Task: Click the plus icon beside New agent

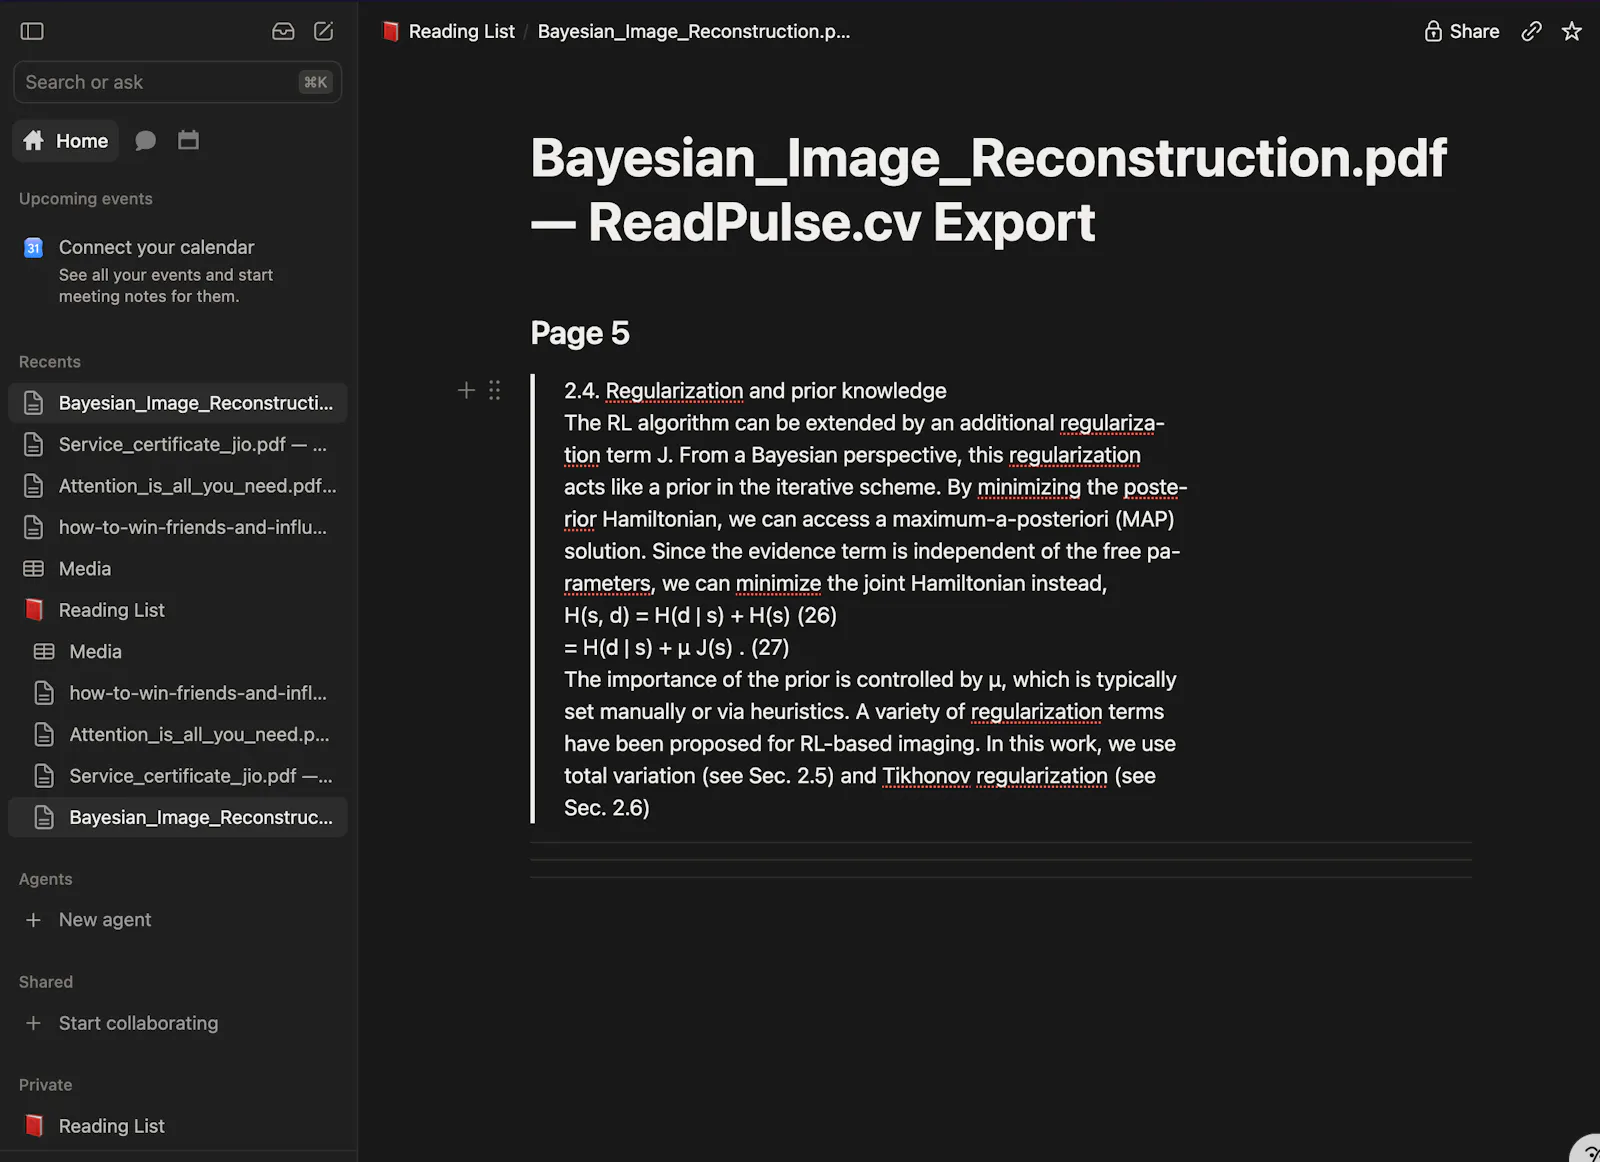Action: tap(33, 920)
